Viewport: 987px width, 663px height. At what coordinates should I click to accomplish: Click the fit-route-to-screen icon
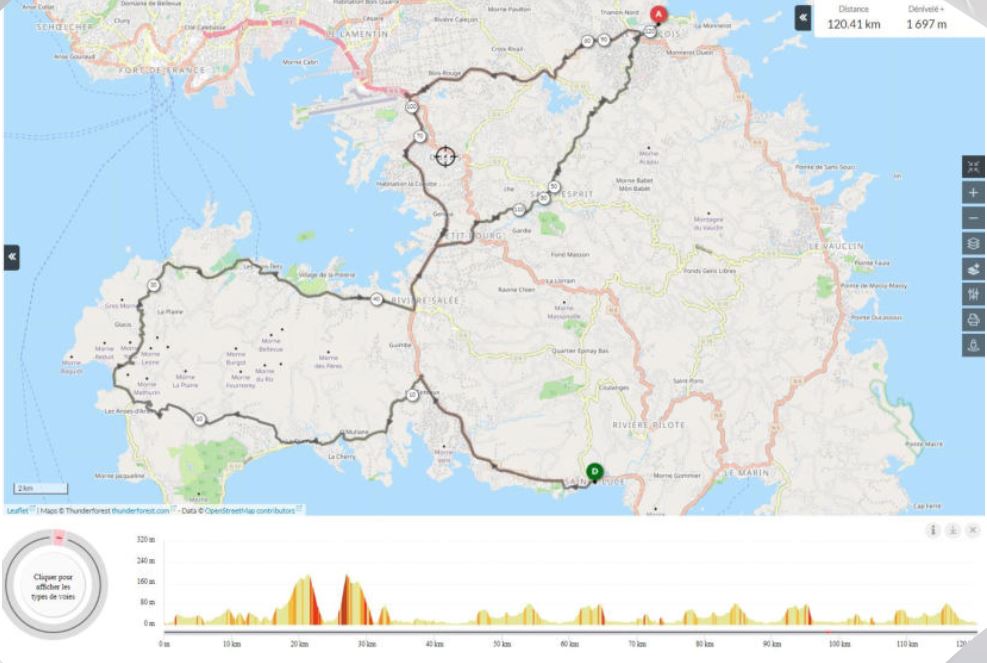973,167
